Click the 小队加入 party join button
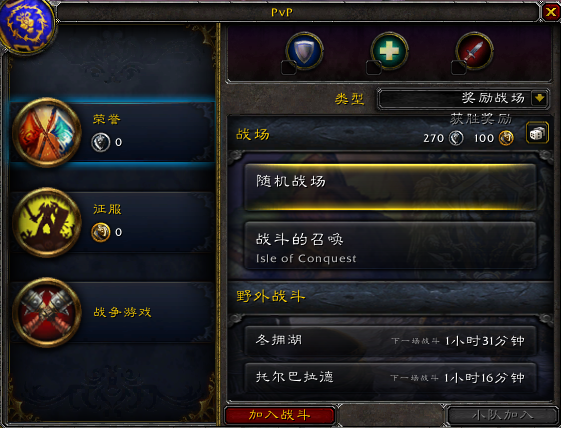 point(502,415)
